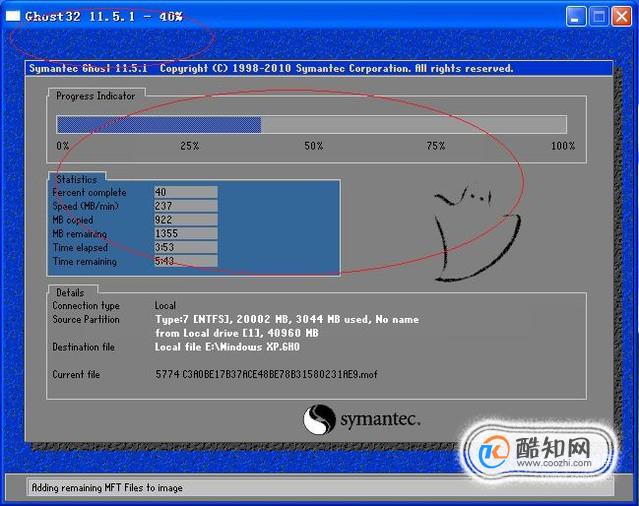This screenshot has width=639, height=506.
Task: Click the Symantec Ghost copyright header bar
Action: click(319, 68)
